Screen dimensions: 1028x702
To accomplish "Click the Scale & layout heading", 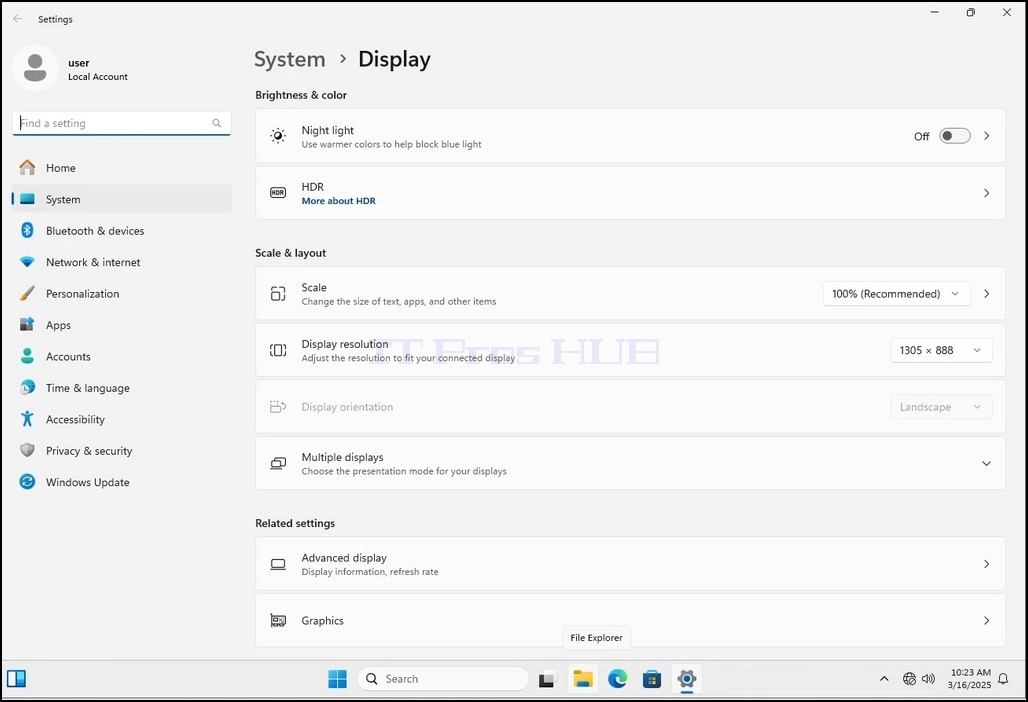I will pyautogui.click(x=290, y=253).
